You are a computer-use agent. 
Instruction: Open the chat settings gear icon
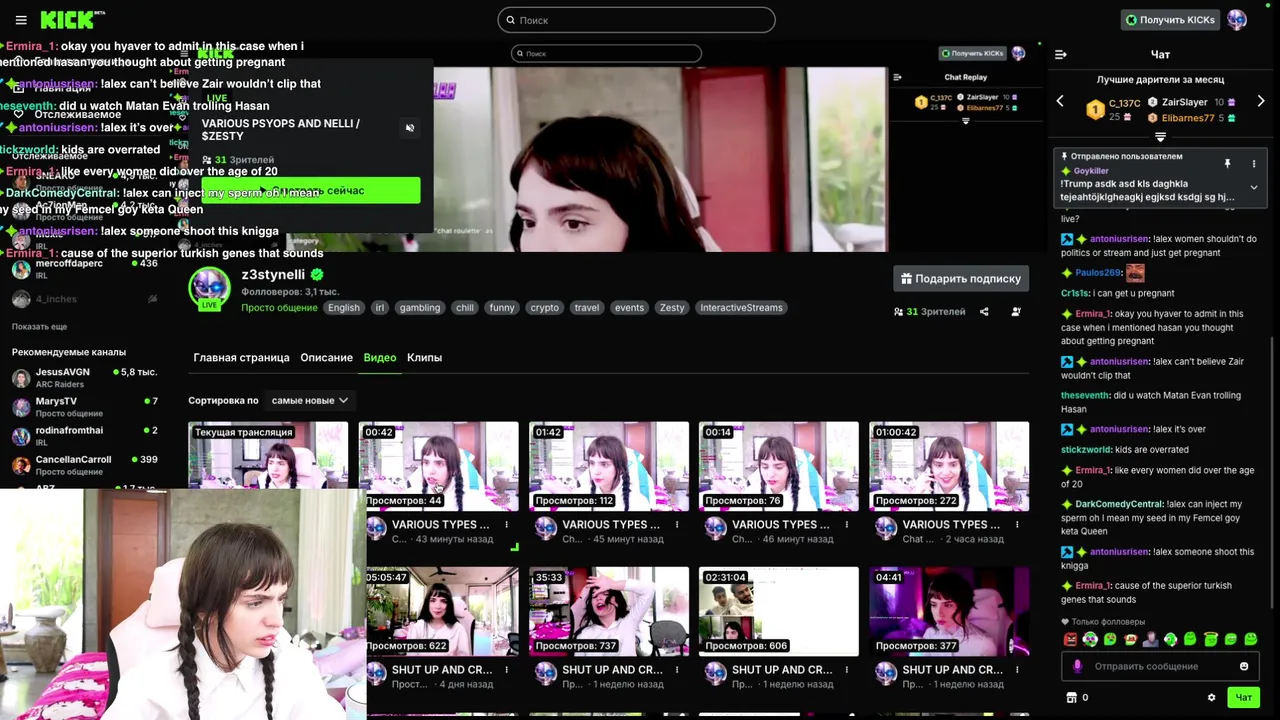[1211, 697]
